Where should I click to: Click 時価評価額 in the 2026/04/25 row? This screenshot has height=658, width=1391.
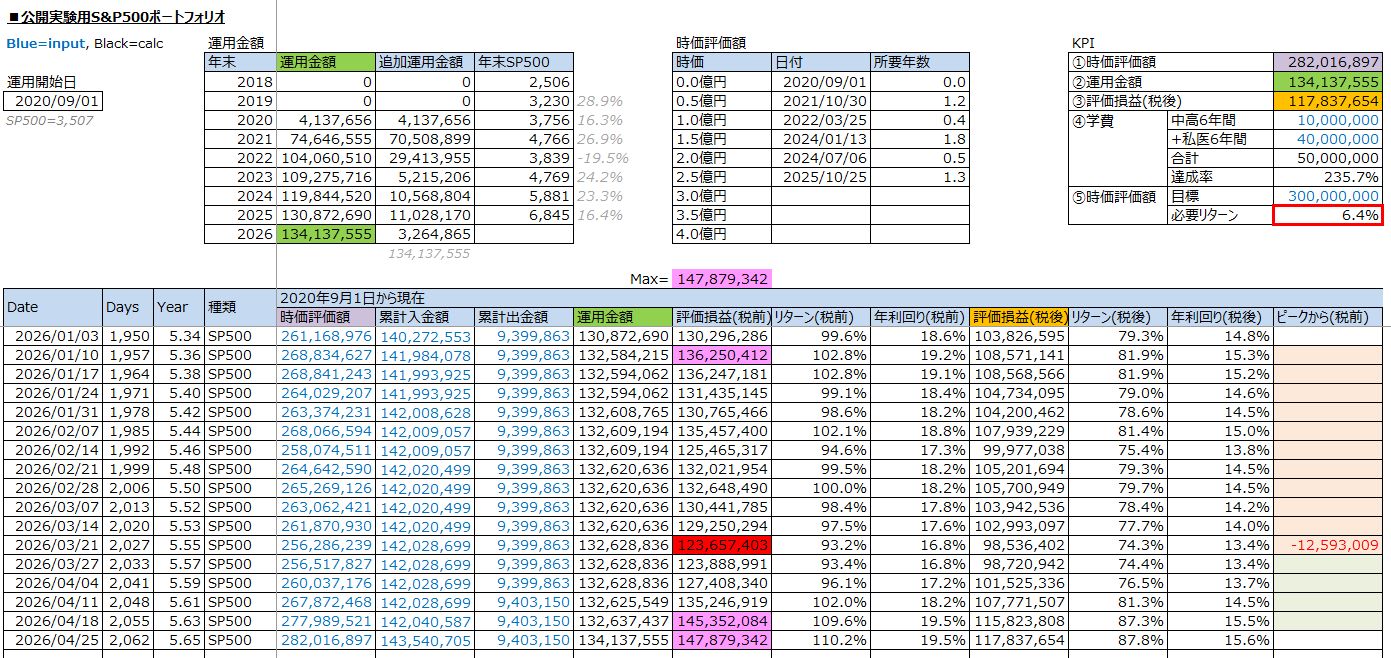325,640
